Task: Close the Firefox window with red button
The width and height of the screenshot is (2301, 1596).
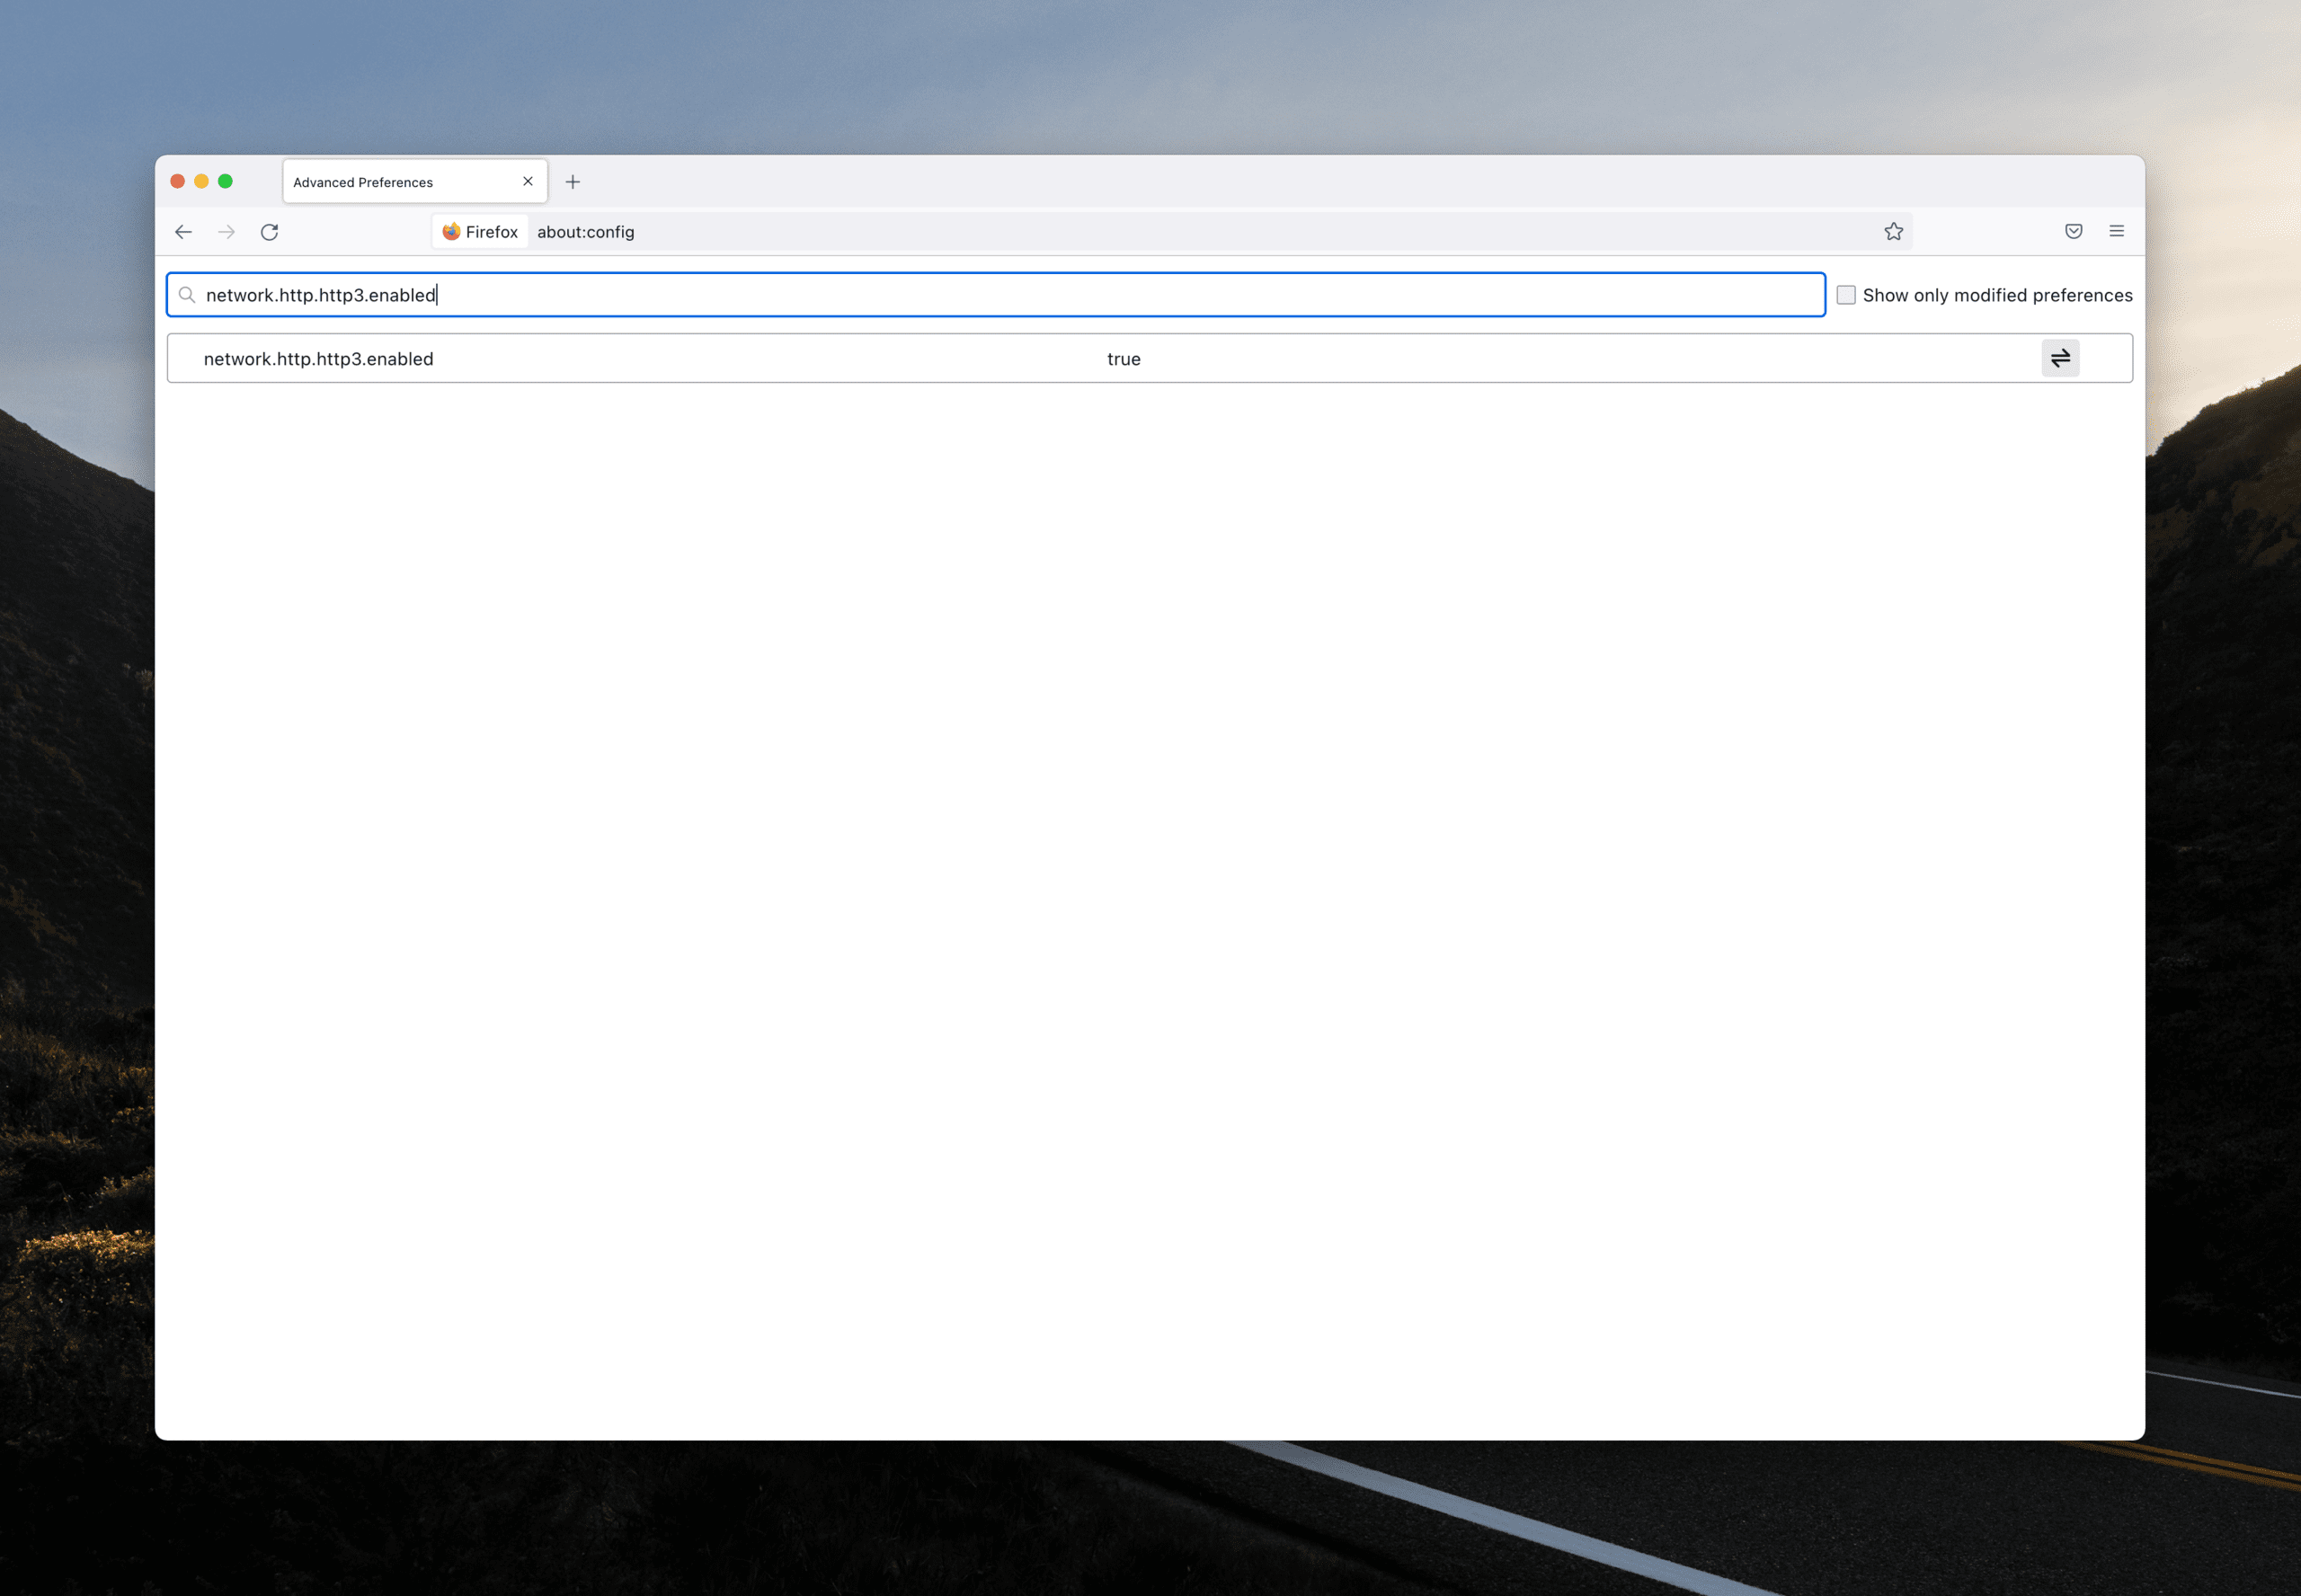Action: pos(178,181)
